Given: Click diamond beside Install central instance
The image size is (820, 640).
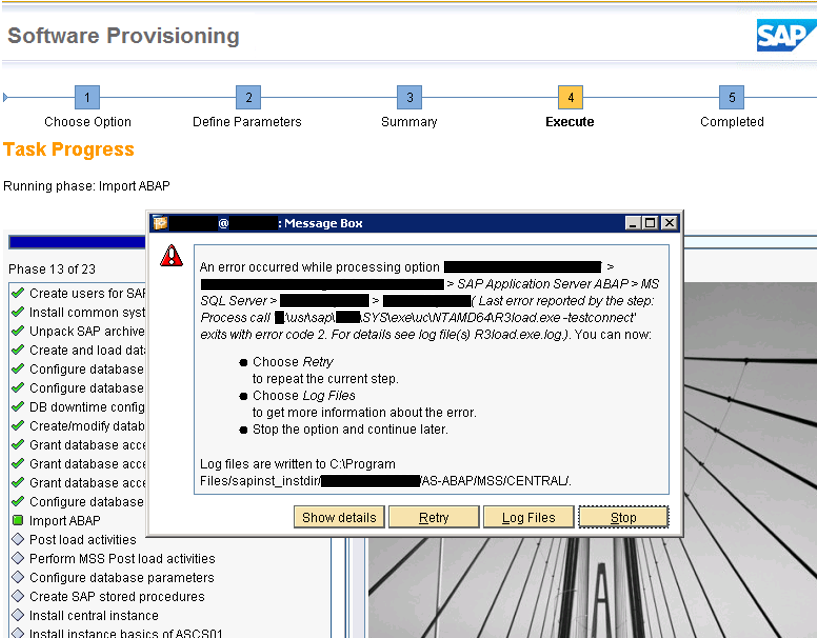Looking at the screenshot, I should 18,614.
